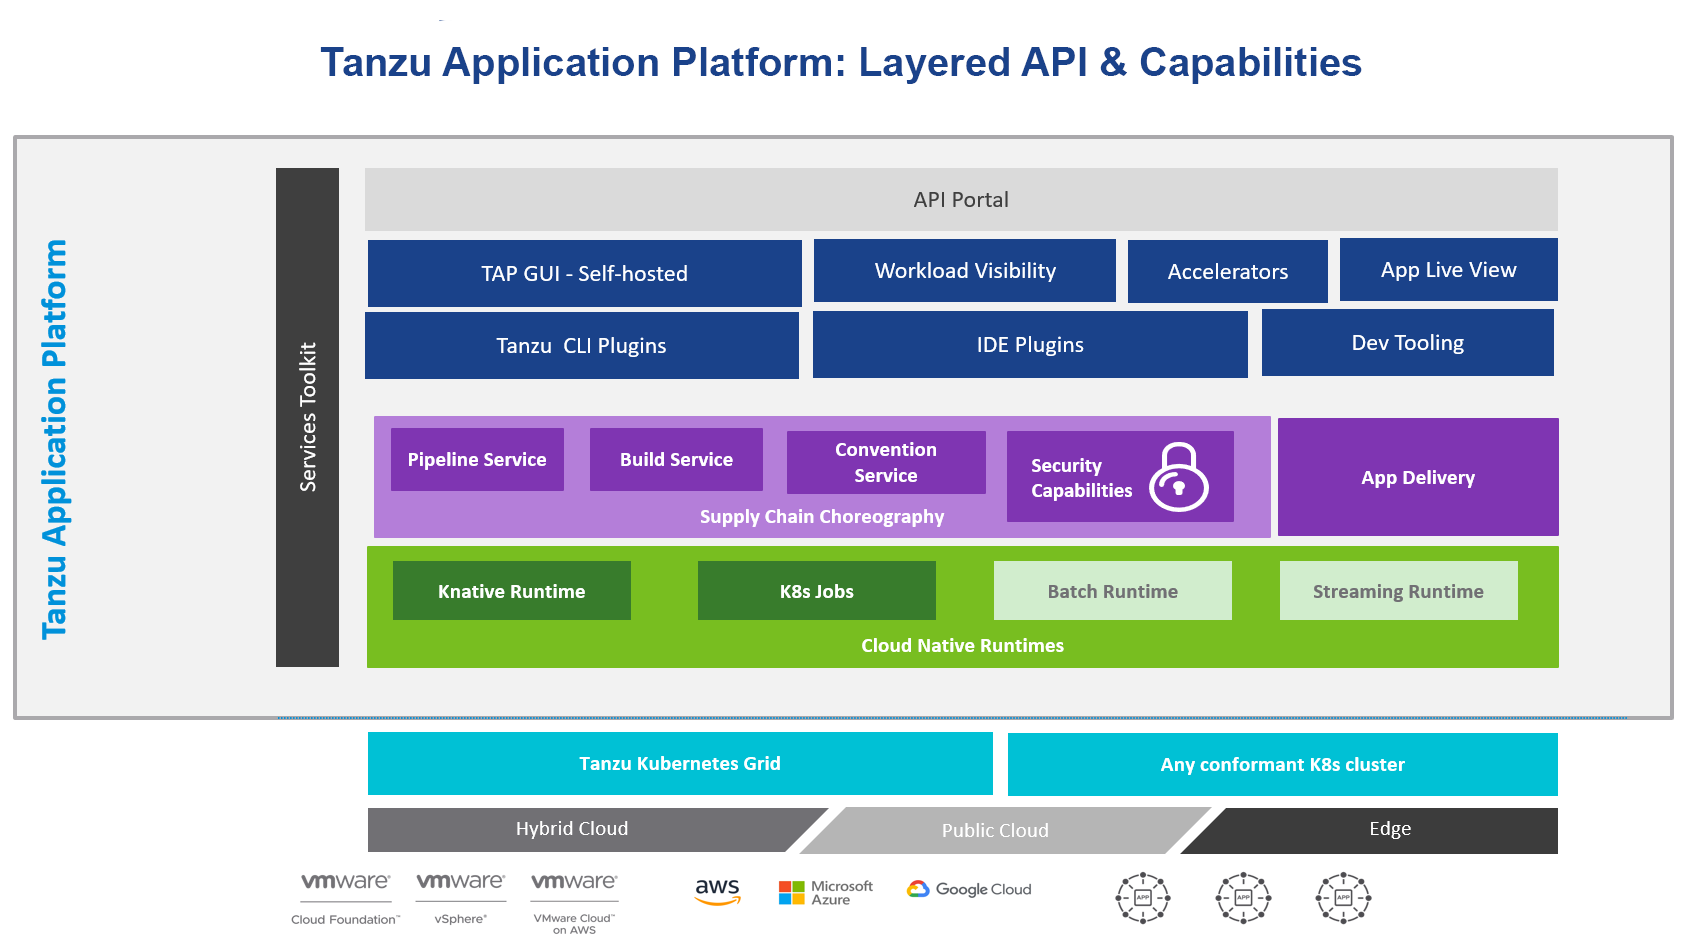Viewport: 1684px width, 942px height.
Task: Select the Batch Runtime box
Action: pos(1113,591)
